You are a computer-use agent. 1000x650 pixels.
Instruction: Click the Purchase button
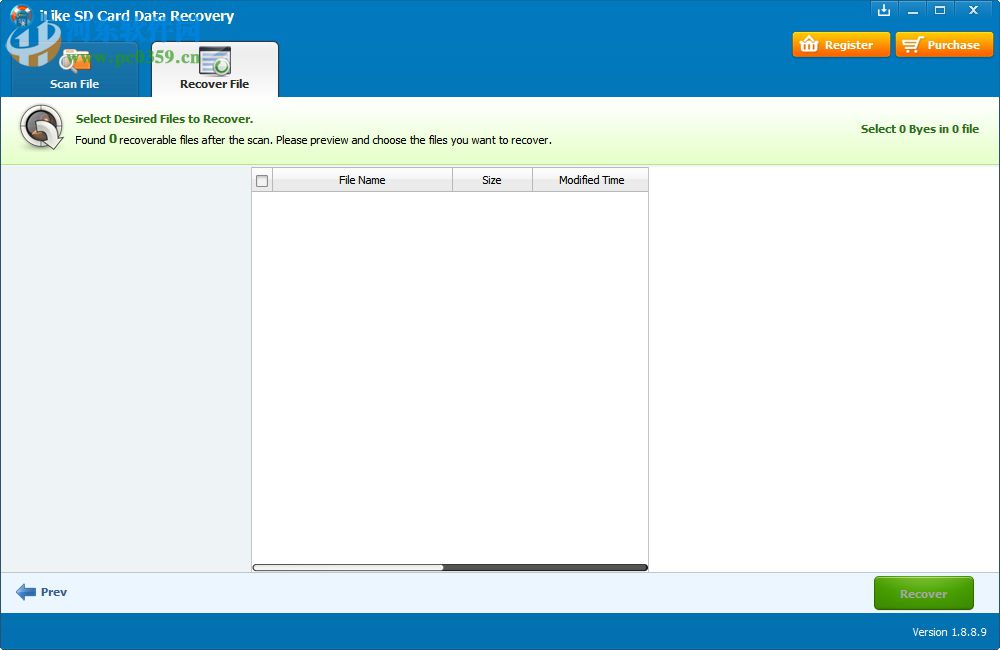(944, 44)
